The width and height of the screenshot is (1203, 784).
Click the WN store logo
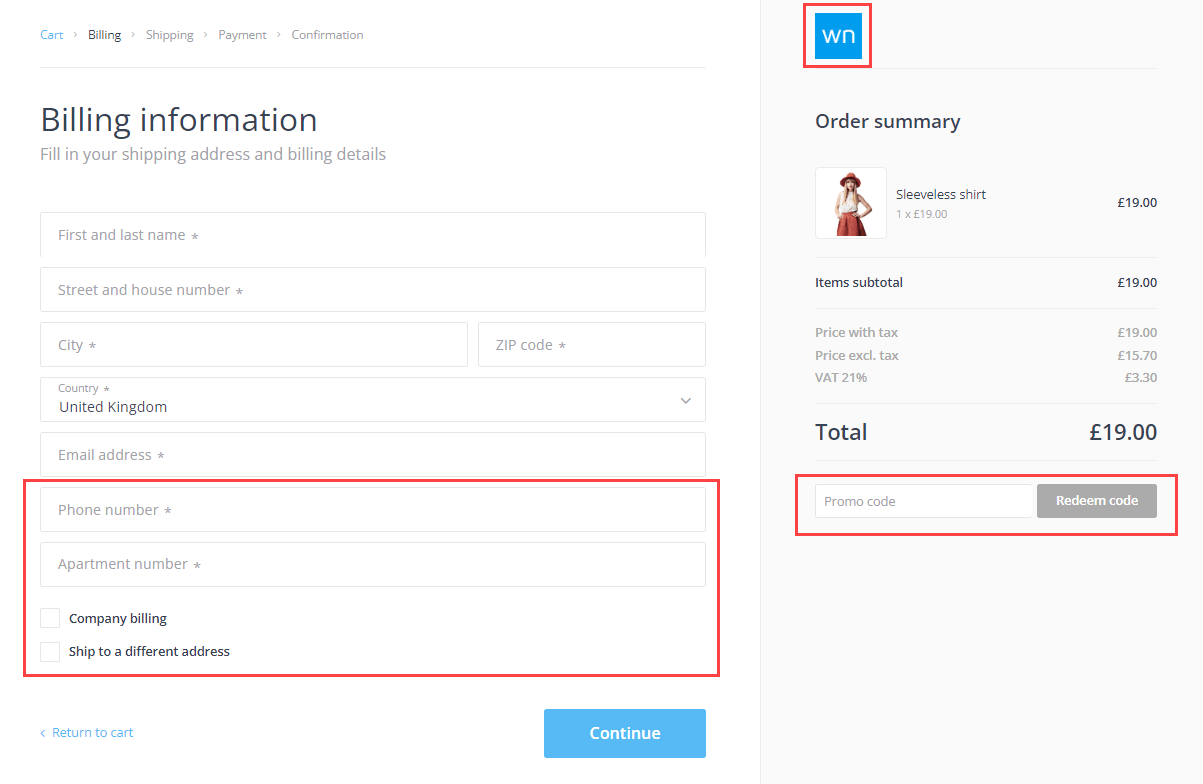(838, 36)
